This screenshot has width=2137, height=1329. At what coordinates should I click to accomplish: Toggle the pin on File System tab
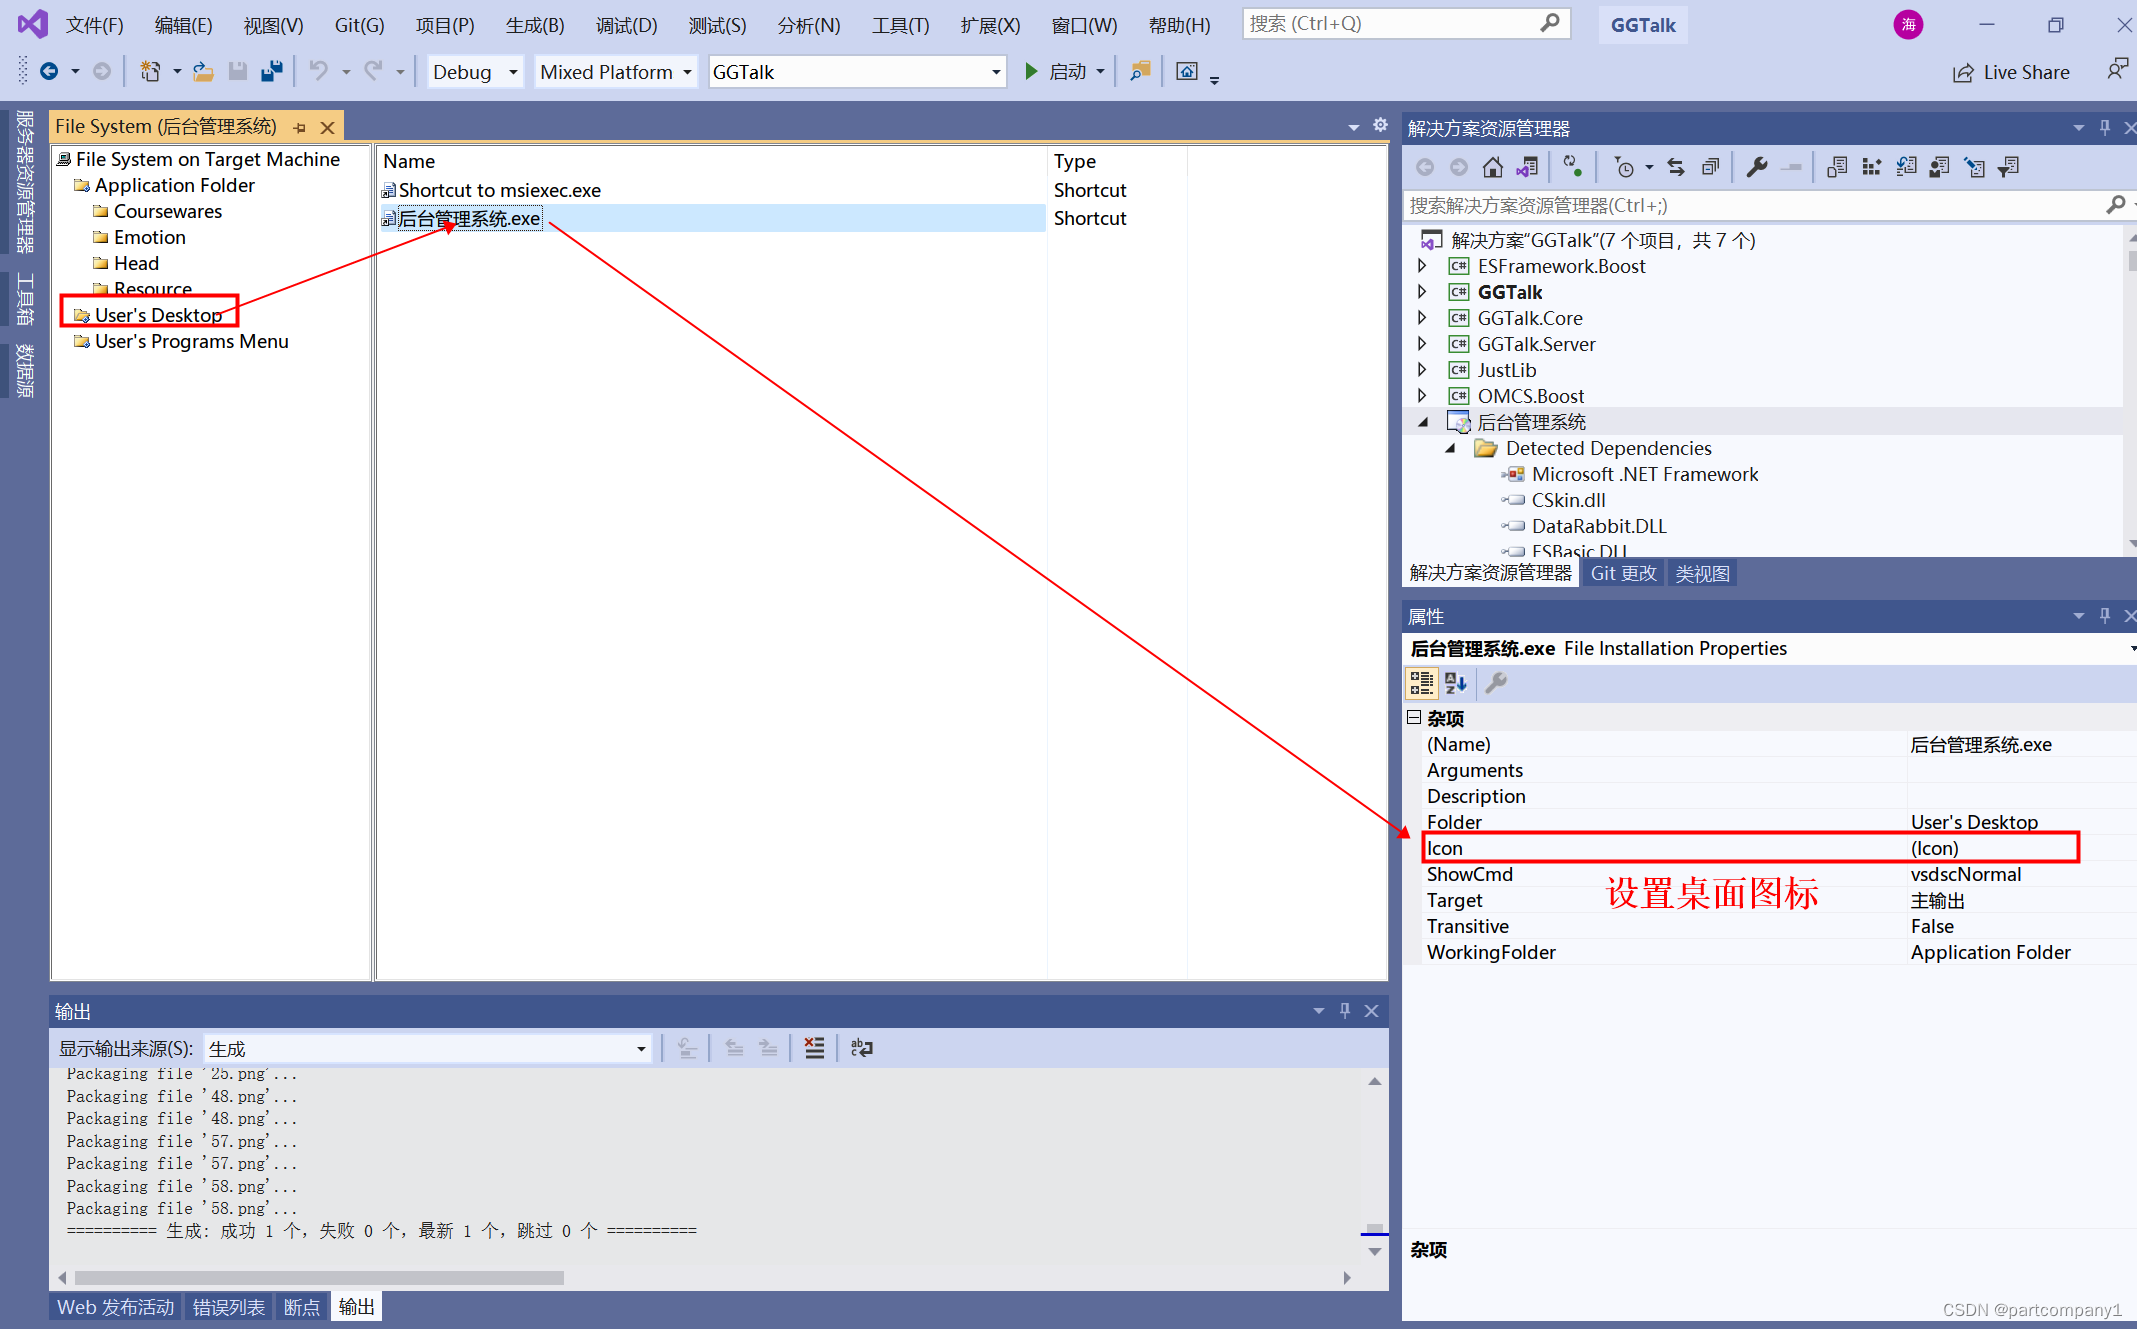[299, 128]
